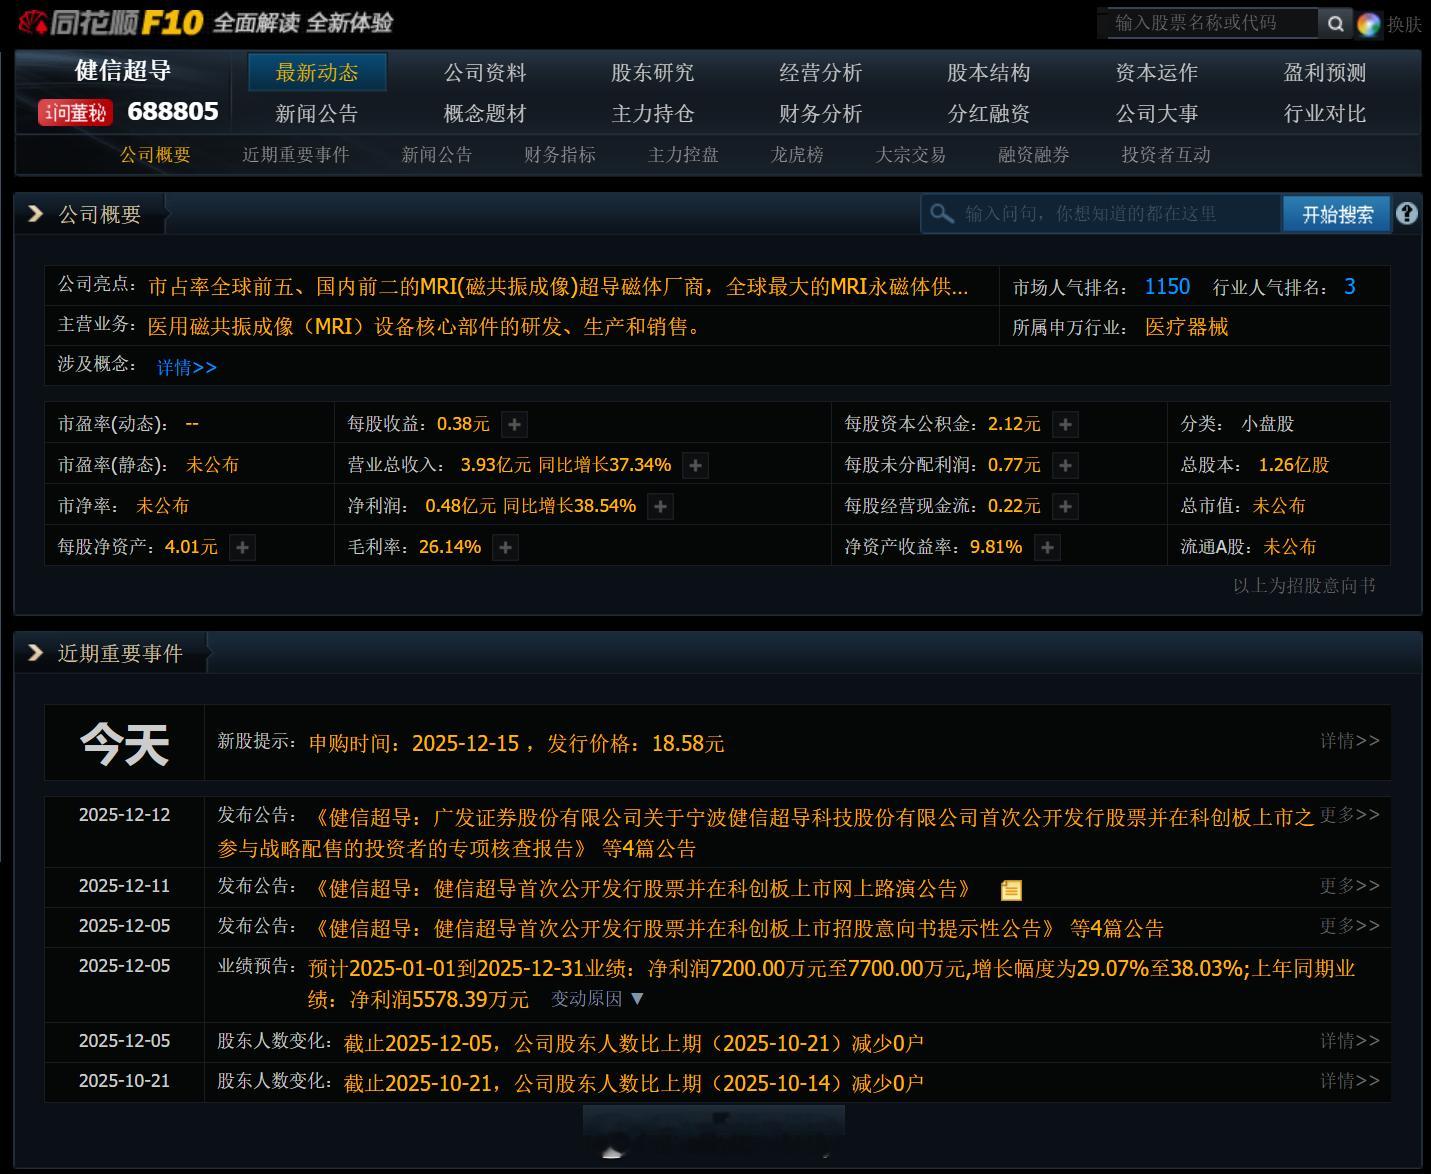1431x1174 pixels.
Task: Open the 龙虎榜 sub-tab
Action: [797, 155]
